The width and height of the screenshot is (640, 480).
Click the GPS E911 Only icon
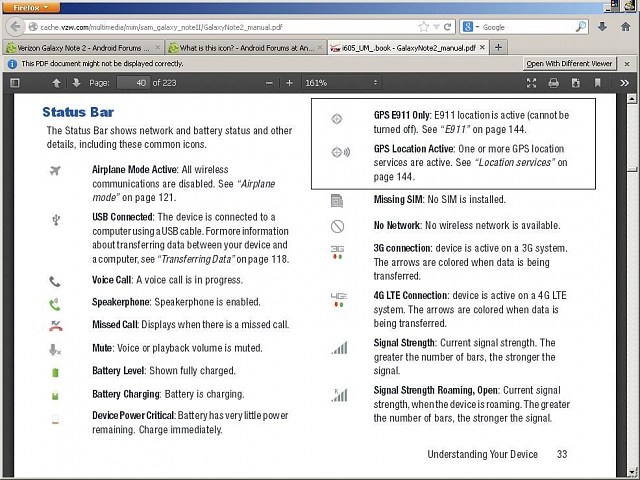coord(336,119)
